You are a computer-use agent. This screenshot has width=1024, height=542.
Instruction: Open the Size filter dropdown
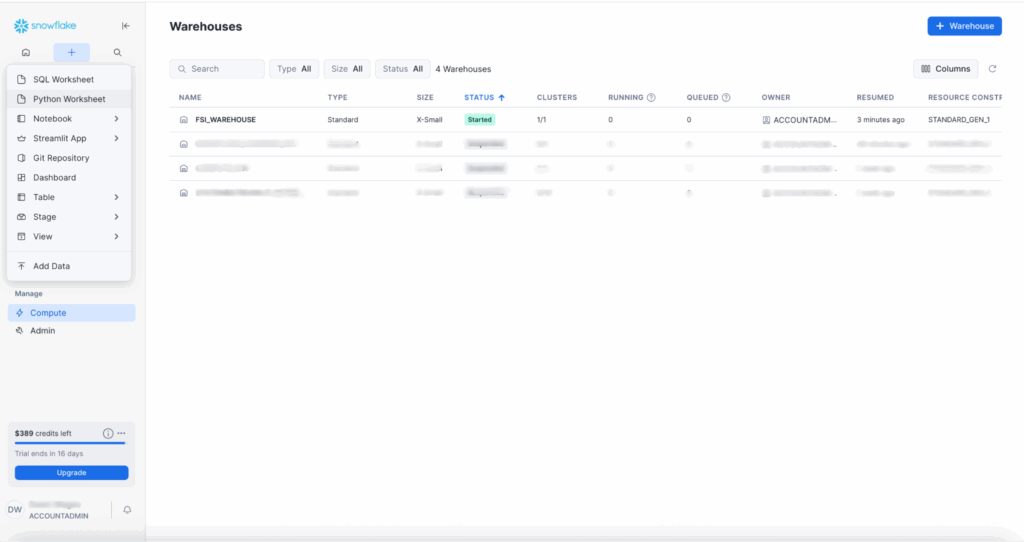click(347, 69)
